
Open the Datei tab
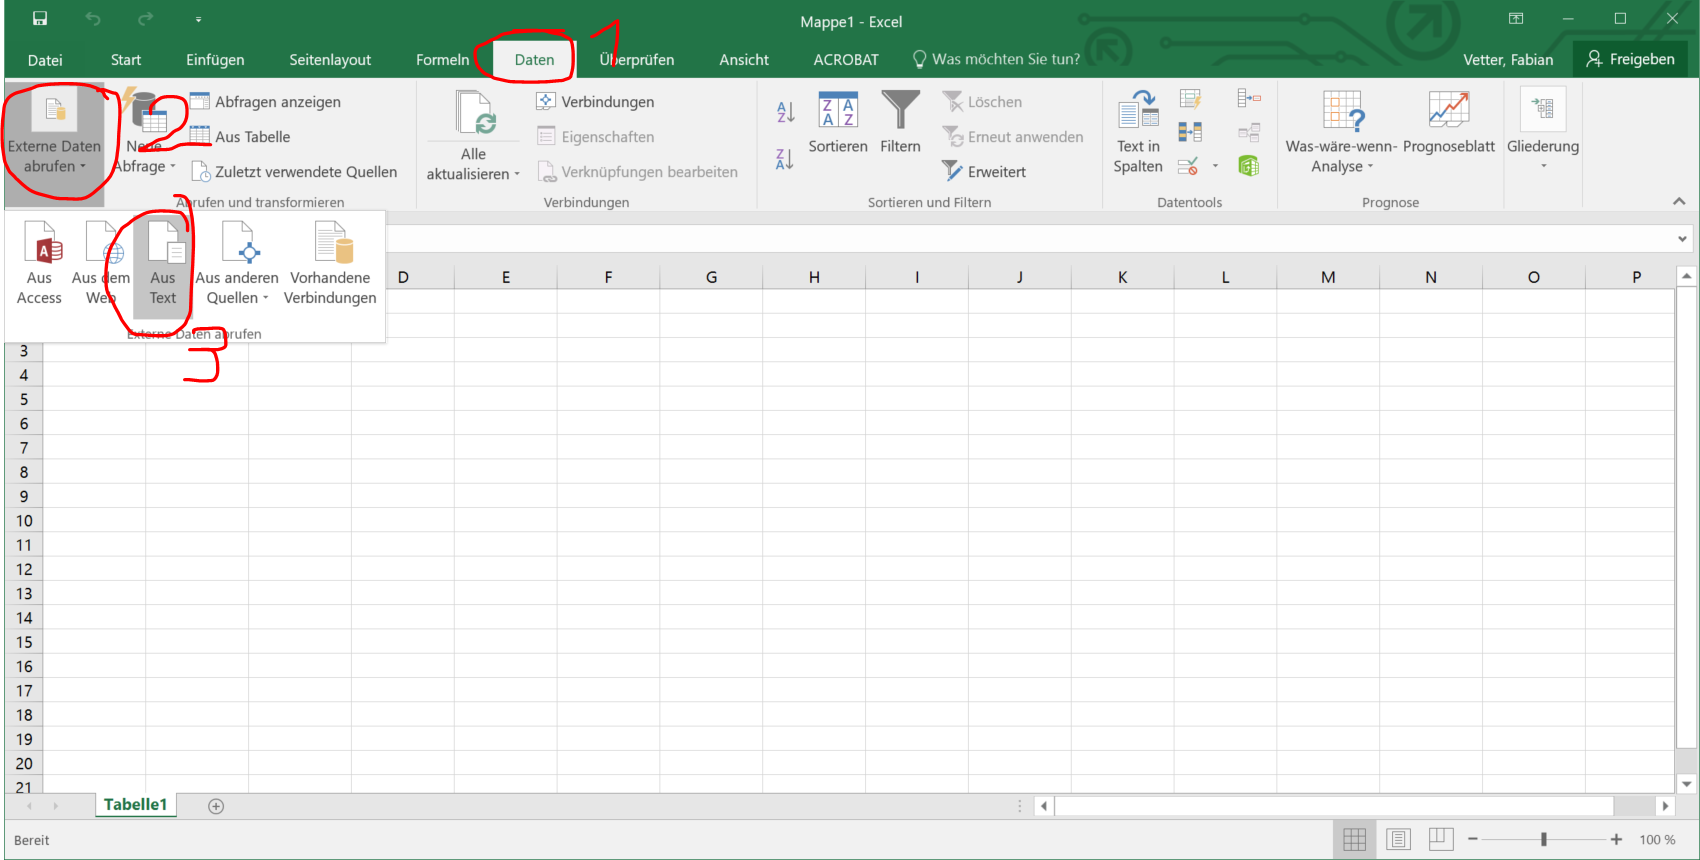pos(45,60)
